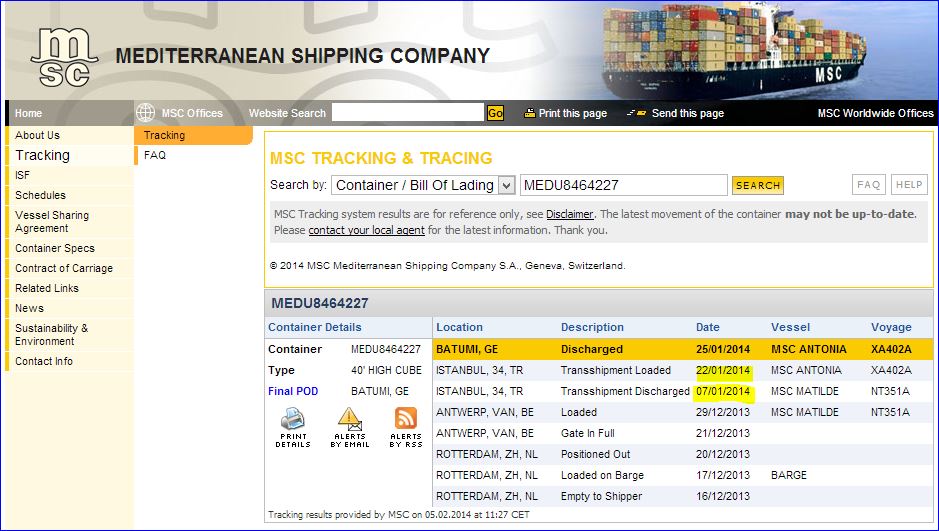Image resolution: width=939 pixels, height=531 pixels.
Task: Follow the contact your local agent link
Action: click(366, 230)
